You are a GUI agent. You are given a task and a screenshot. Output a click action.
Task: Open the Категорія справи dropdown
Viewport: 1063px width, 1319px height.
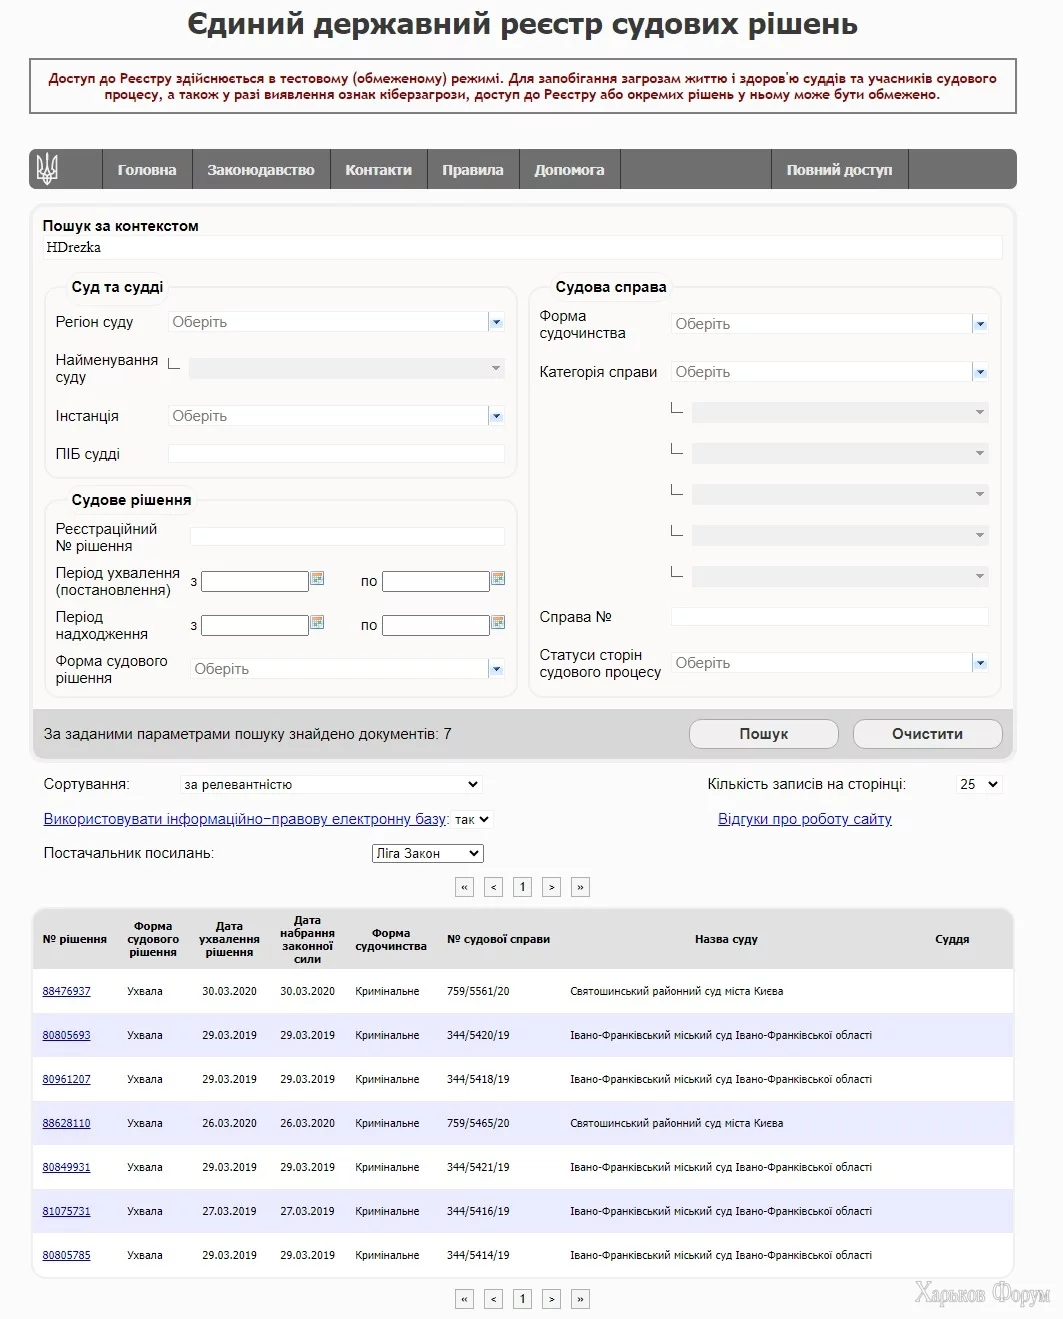tap(980, 372)
